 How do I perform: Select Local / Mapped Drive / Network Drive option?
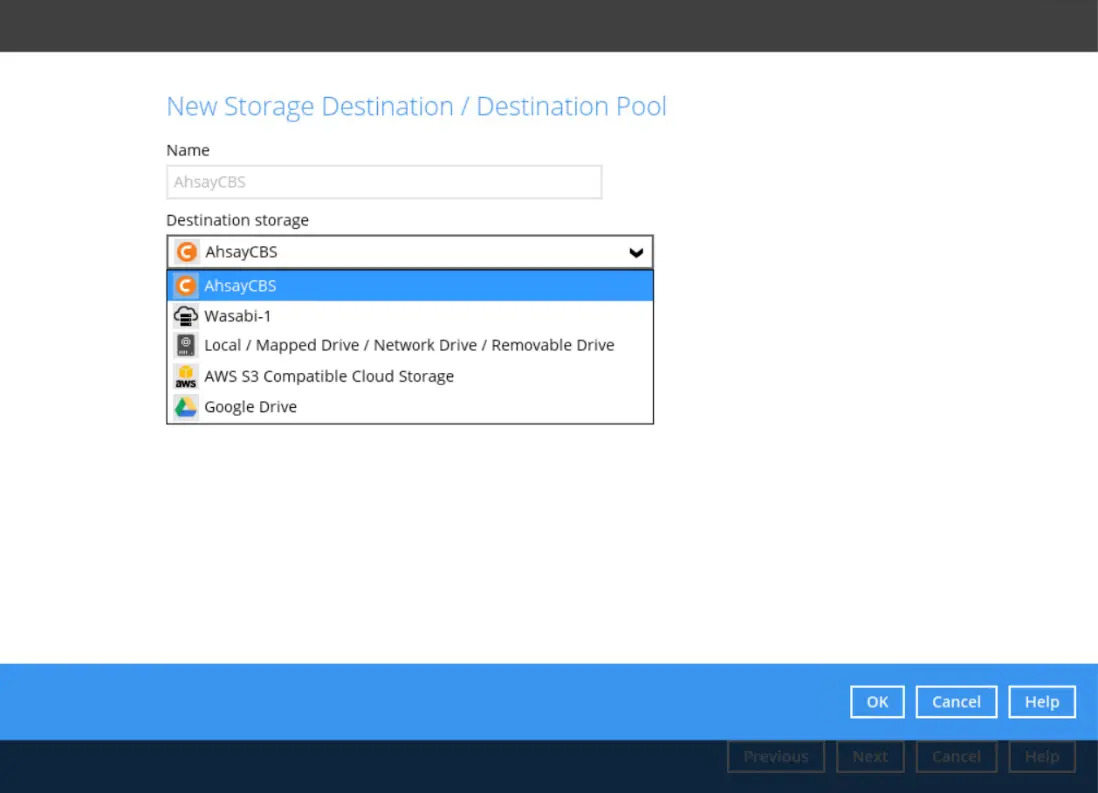pyautogui.click(x=409, y=346)
